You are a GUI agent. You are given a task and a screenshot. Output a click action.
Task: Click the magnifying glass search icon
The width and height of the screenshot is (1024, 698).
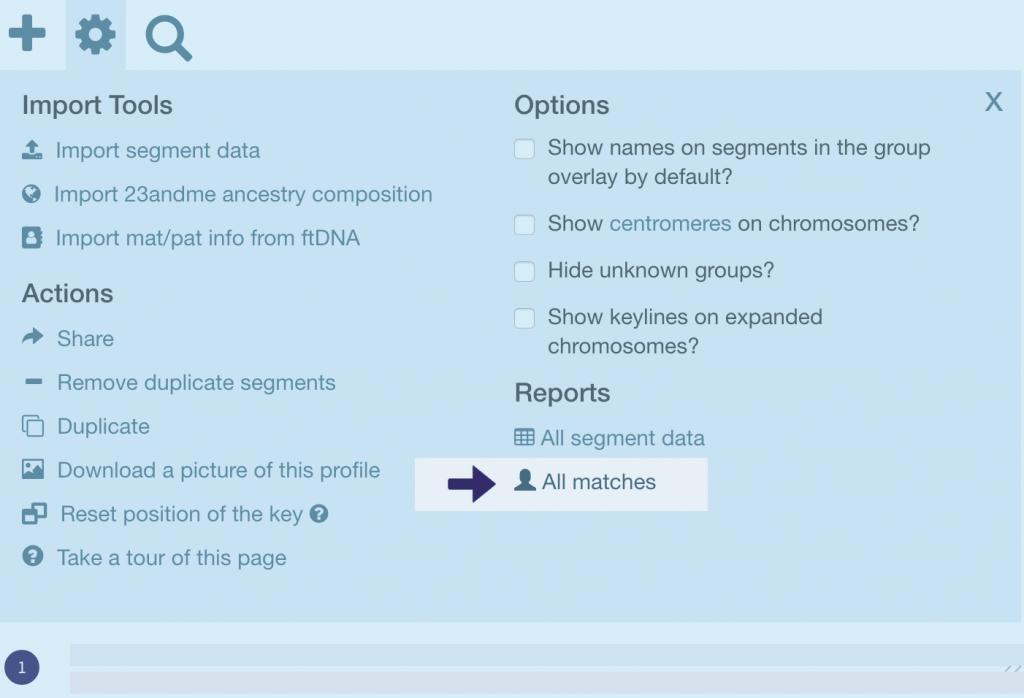pyautogui.click(x=168, y=38)
